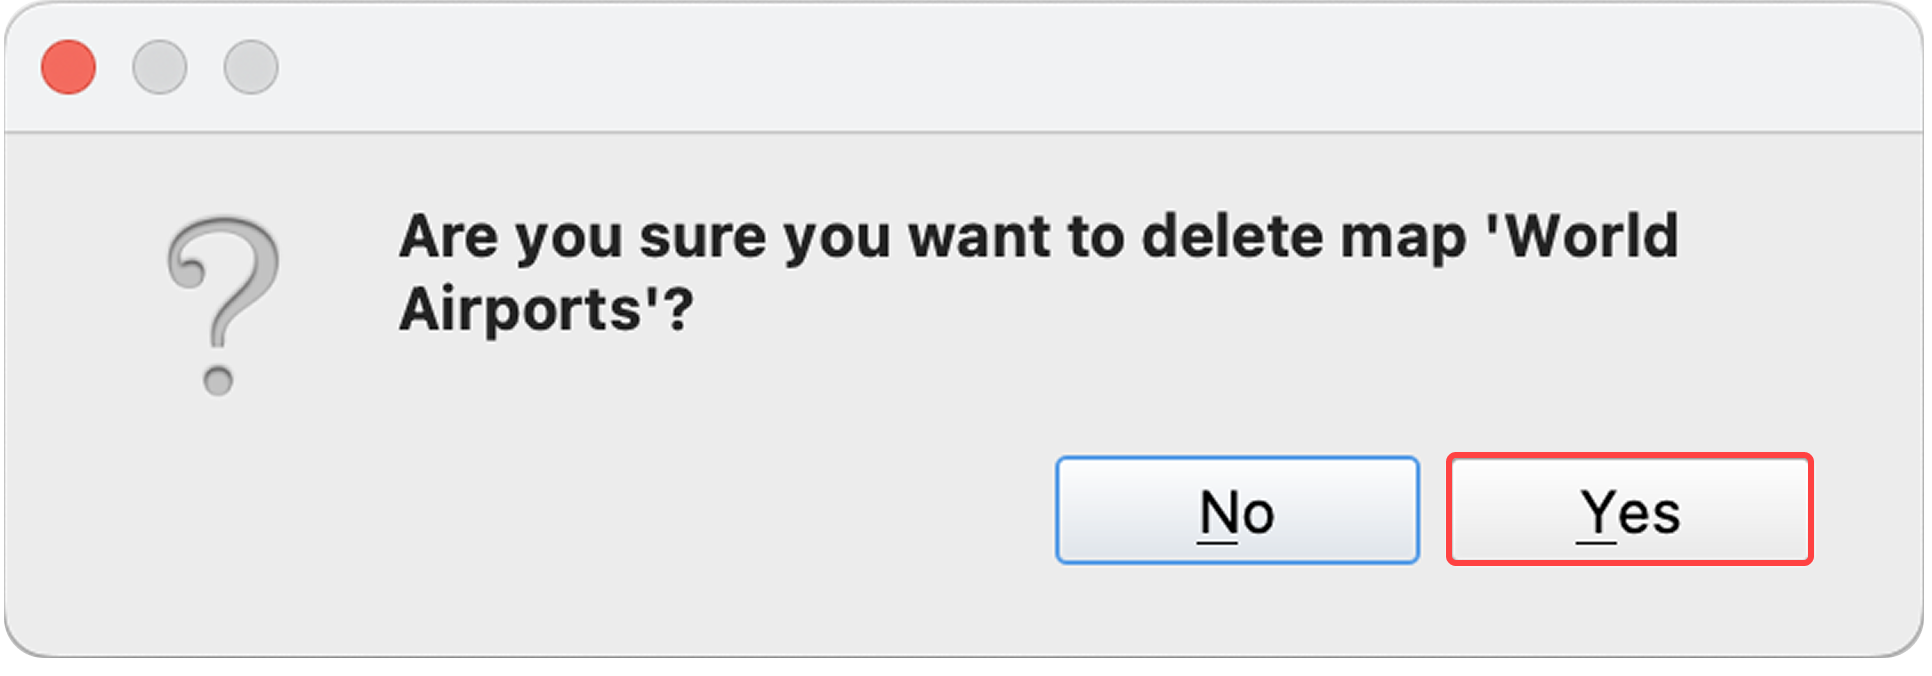Click the gray zoom button
This screenshot has height=676, width=1932.
(251, 67)
